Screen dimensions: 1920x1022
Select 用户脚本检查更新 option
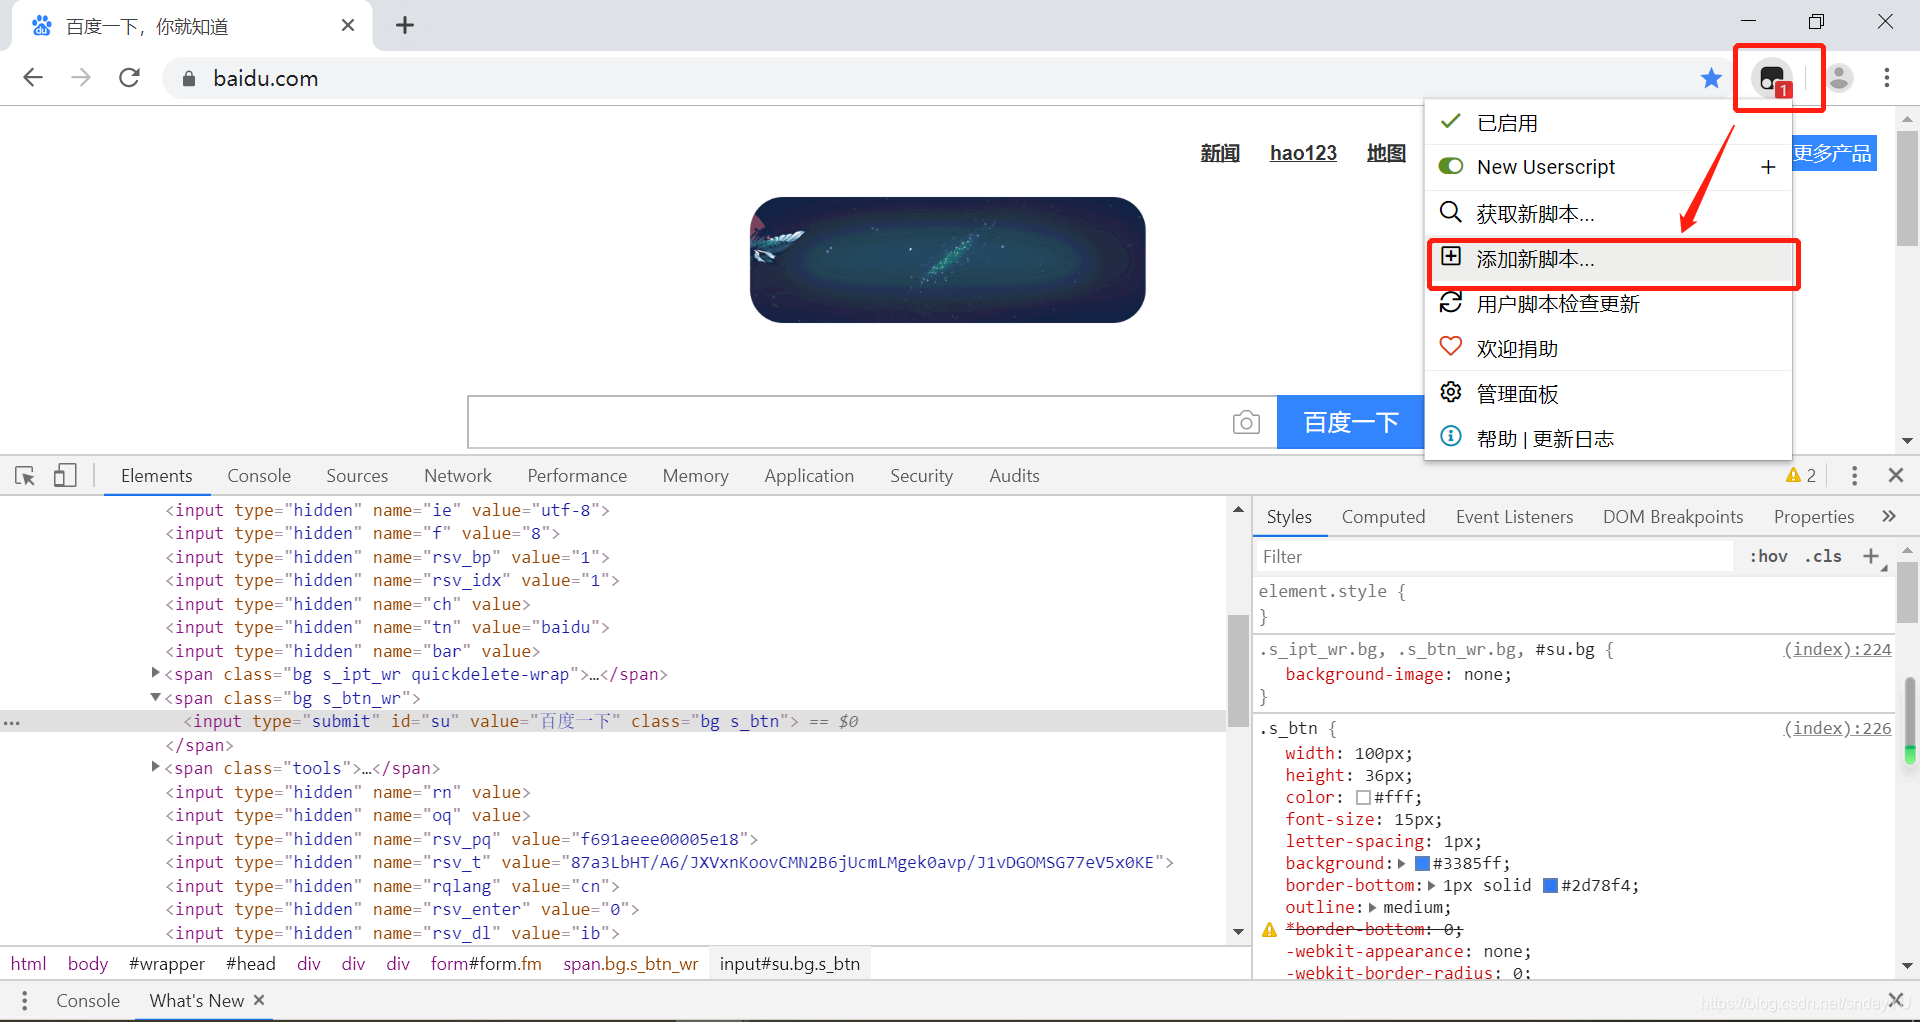[x=1608, y=304]
